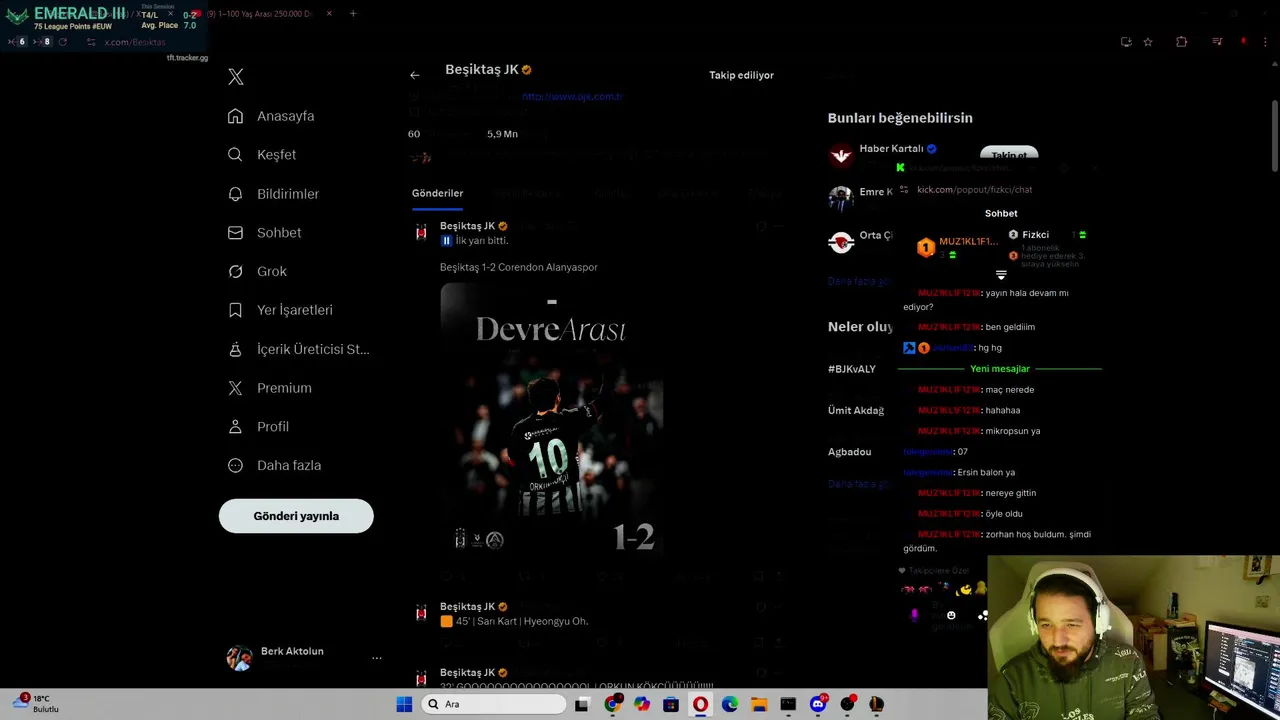Open Daha fazla göster under suggestions

click(858, 282)
